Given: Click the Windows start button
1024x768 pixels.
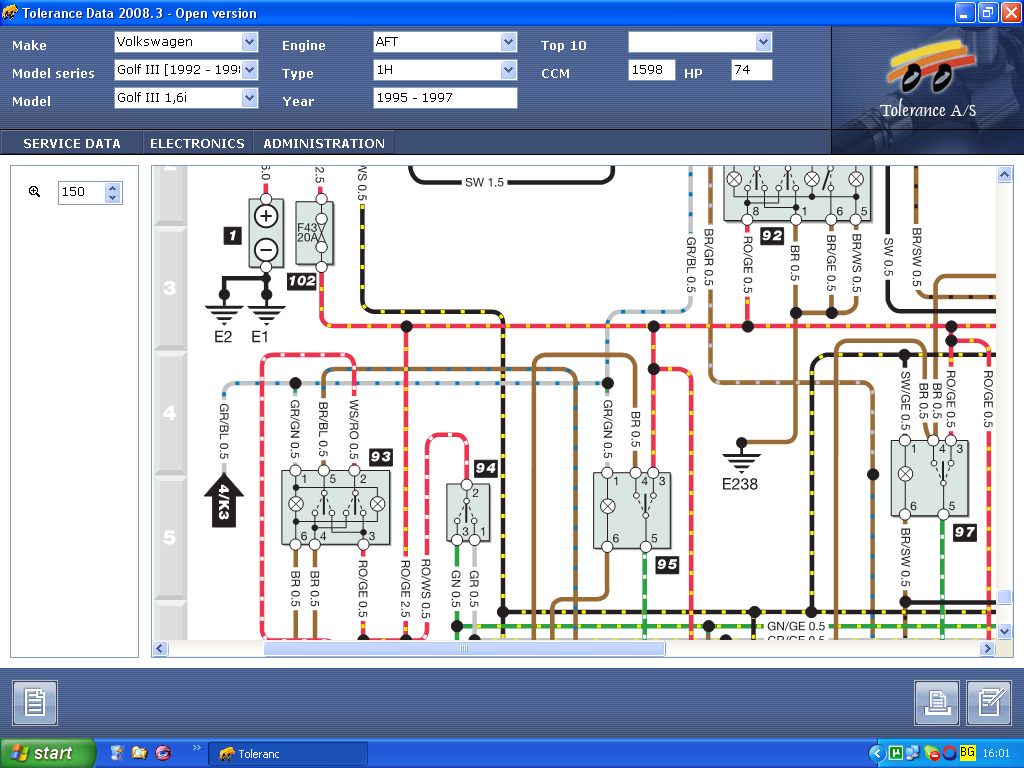Looking at the screenshot, I should tap(48, 753).
